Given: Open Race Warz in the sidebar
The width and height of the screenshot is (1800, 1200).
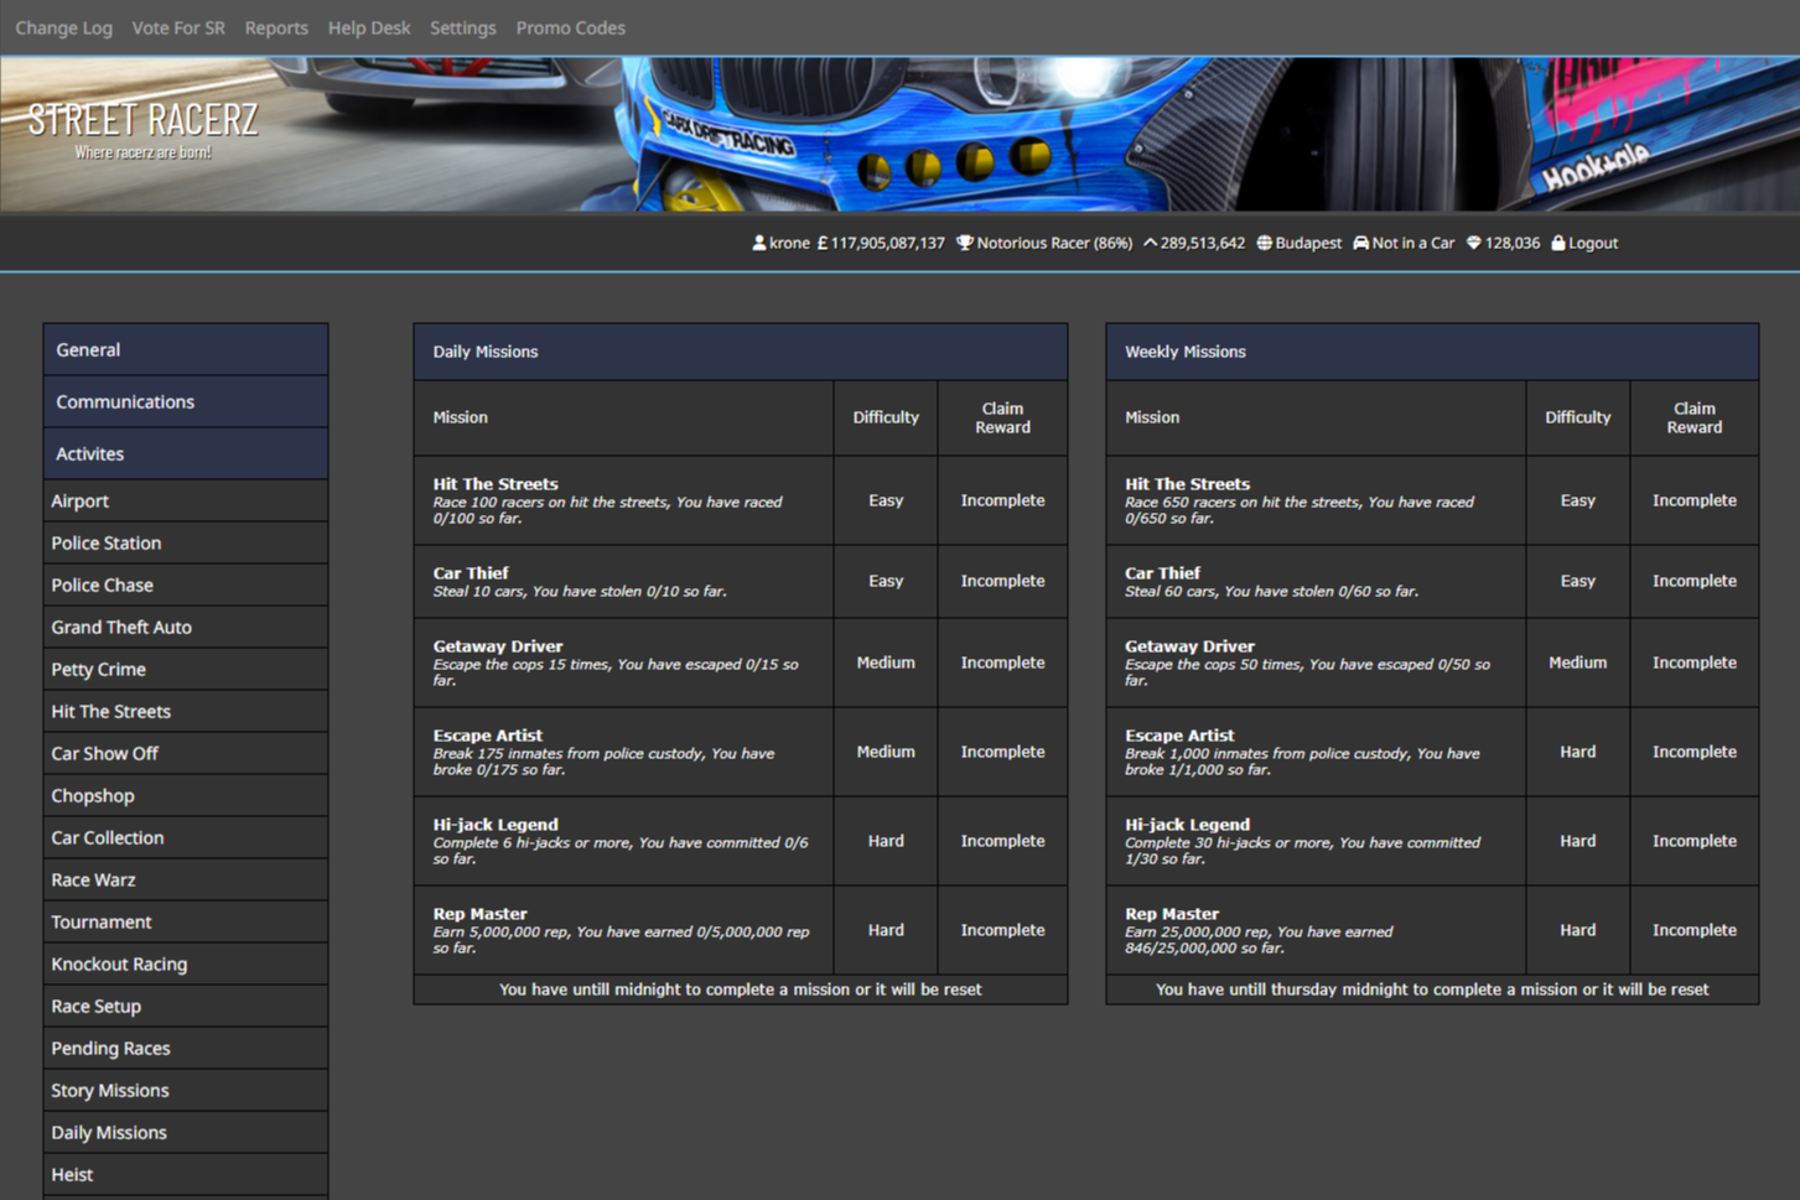Looking at the screenshot, I should click(186, 880).
